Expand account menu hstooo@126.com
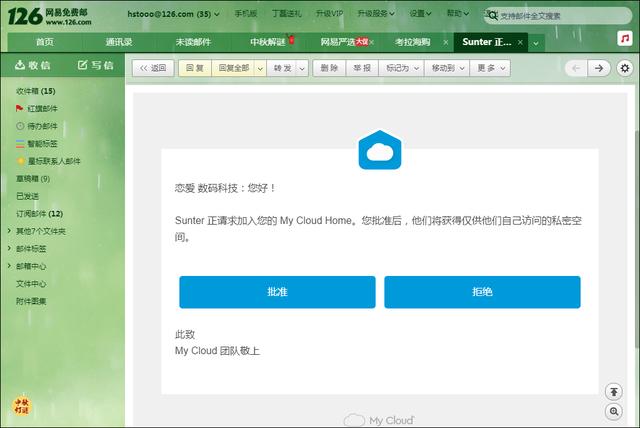 point(173,14)
